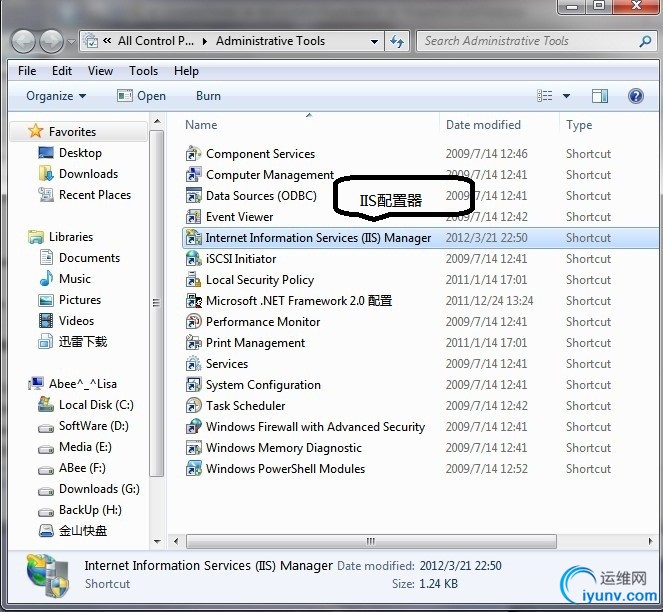Show hidden breadcrumb path chevrons
This screenshot has height=612, width=663.
tap(107, 41)
